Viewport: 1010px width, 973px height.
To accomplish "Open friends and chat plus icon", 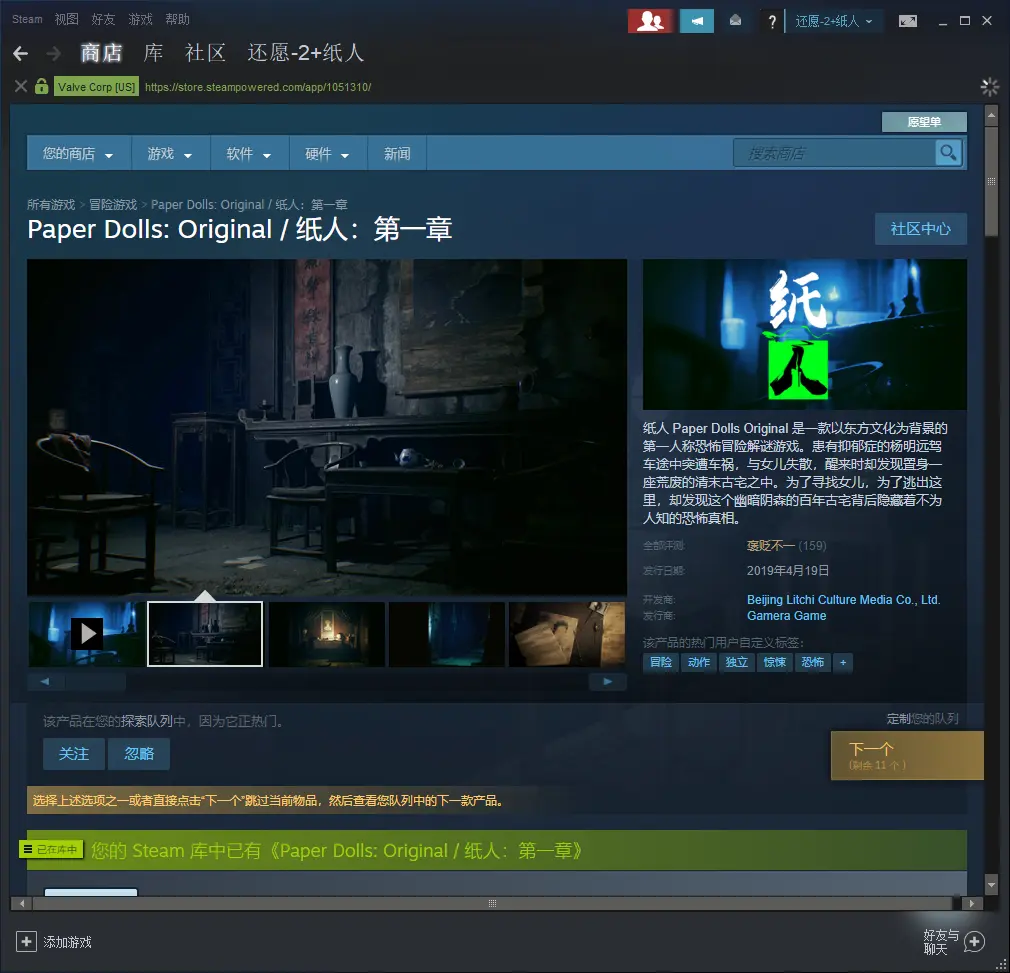I will 974,942.
